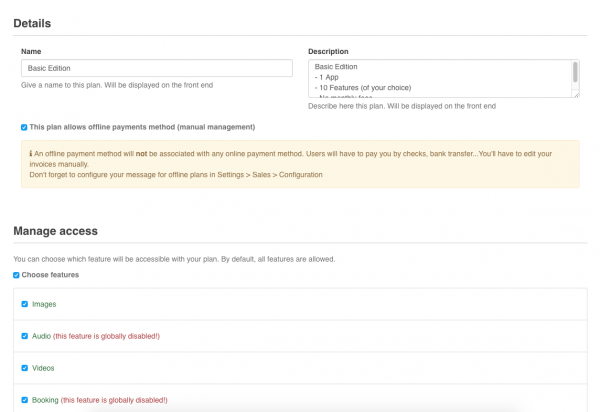Click the green Videos feature label
600x412 pixels.
[x=44, y=368]
